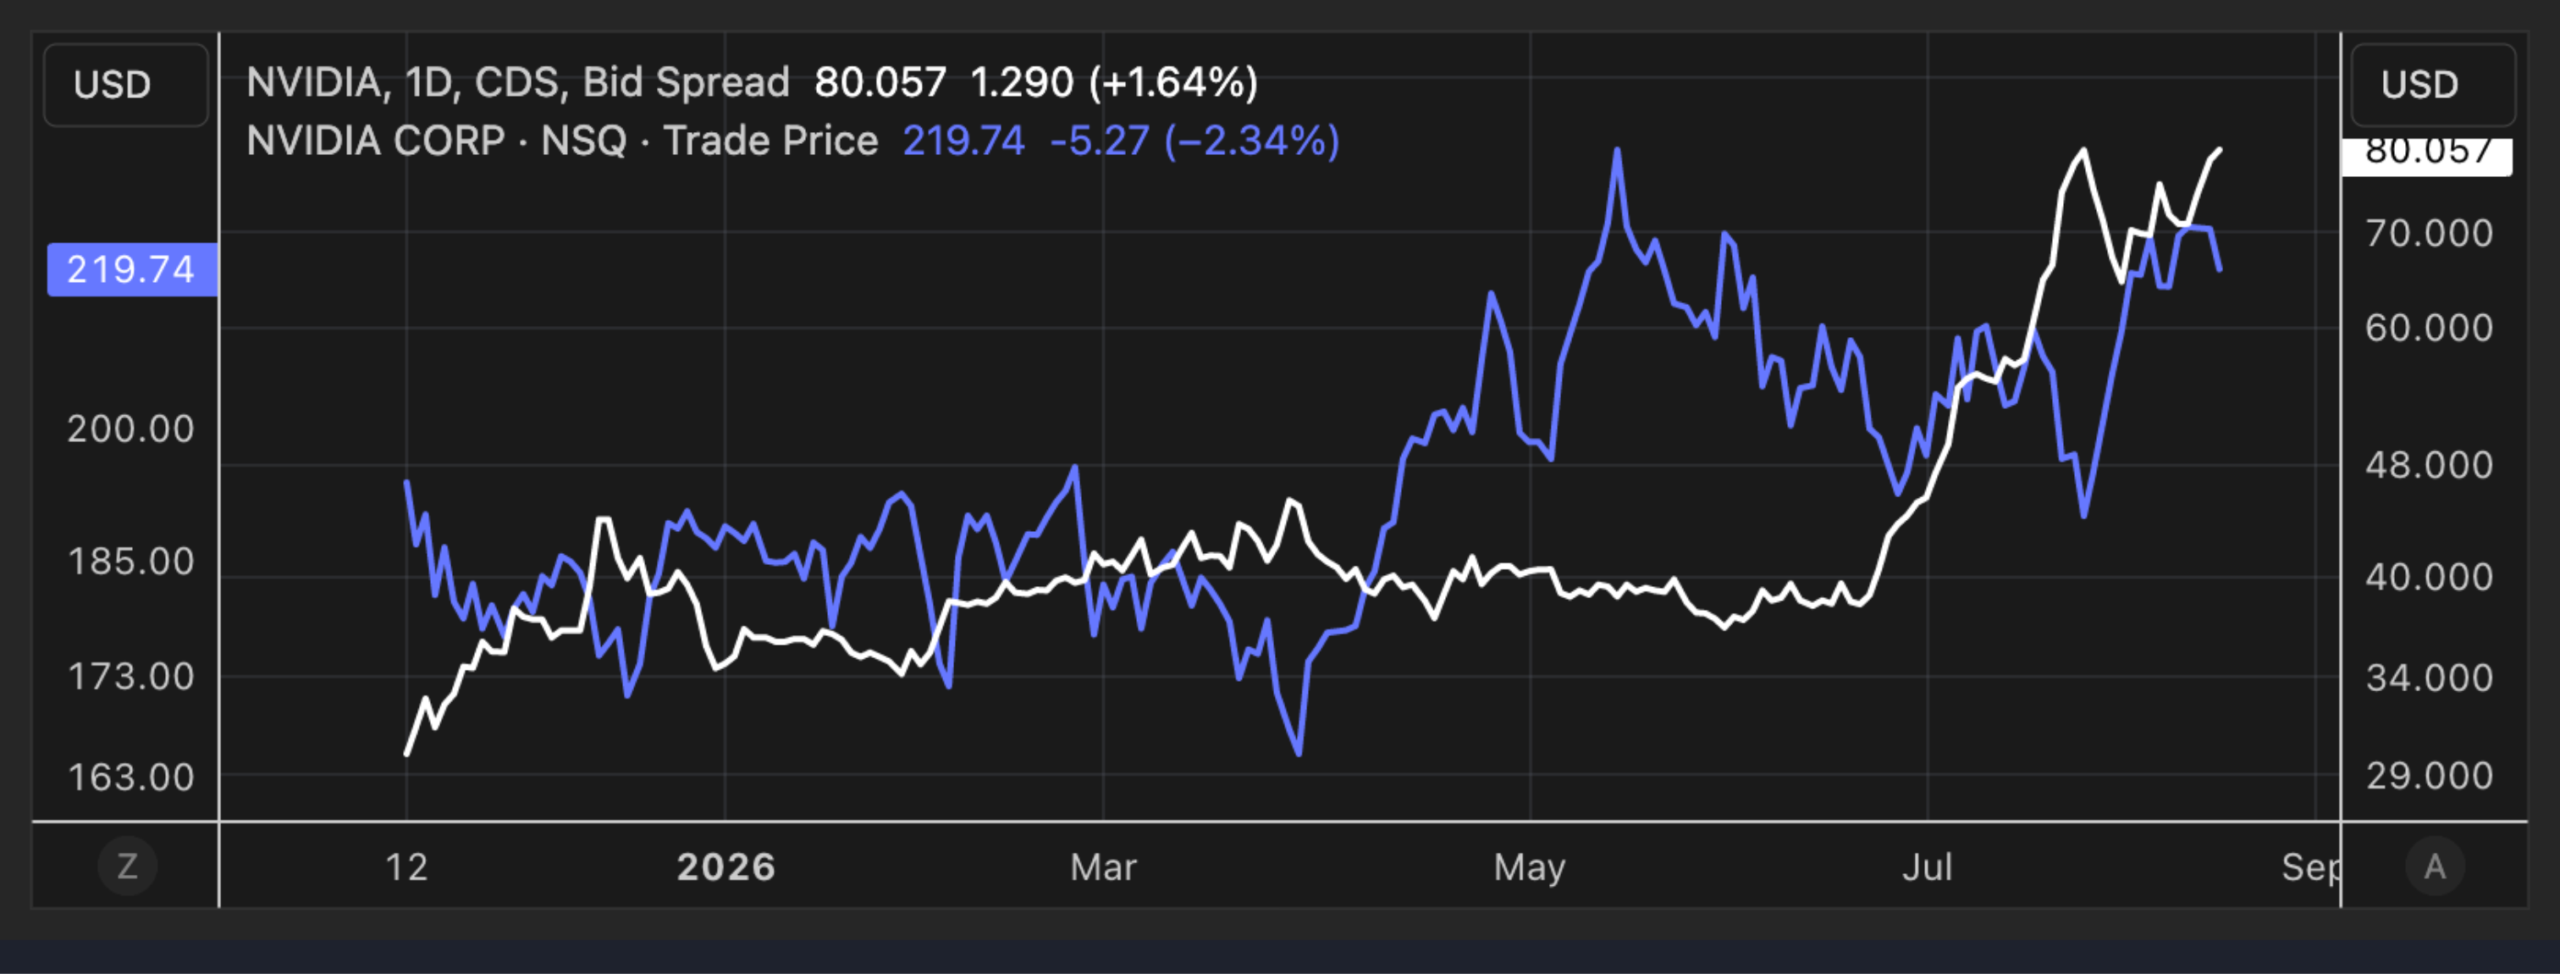Viewport: 2560px width, 974px height.
Task: Click the May label on time axis
Action: [x=1529, y=867]
